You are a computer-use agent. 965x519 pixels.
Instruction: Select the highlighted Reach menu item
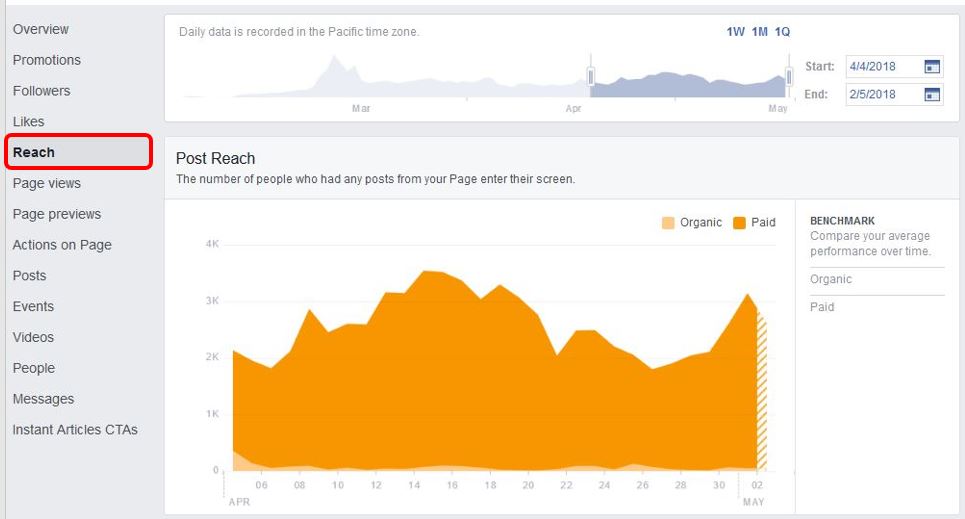[78, 151]
